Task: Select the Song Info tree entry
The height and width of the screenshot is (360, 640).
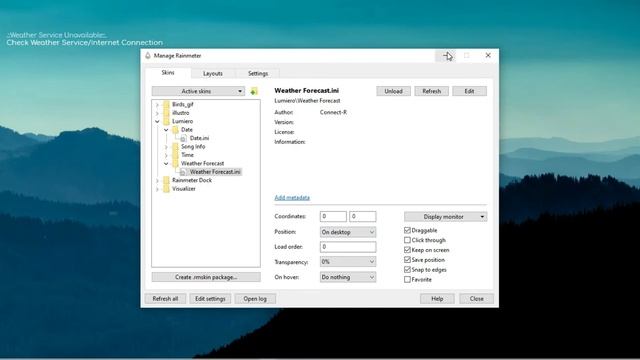Action: pos(193,147)
